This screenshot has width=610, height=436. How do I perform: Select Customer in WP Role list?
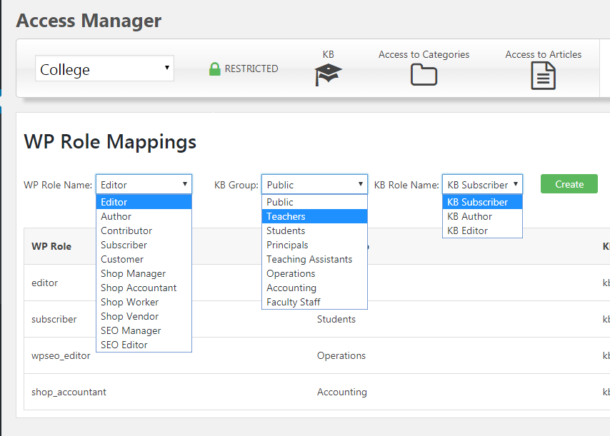pos(144,259)
